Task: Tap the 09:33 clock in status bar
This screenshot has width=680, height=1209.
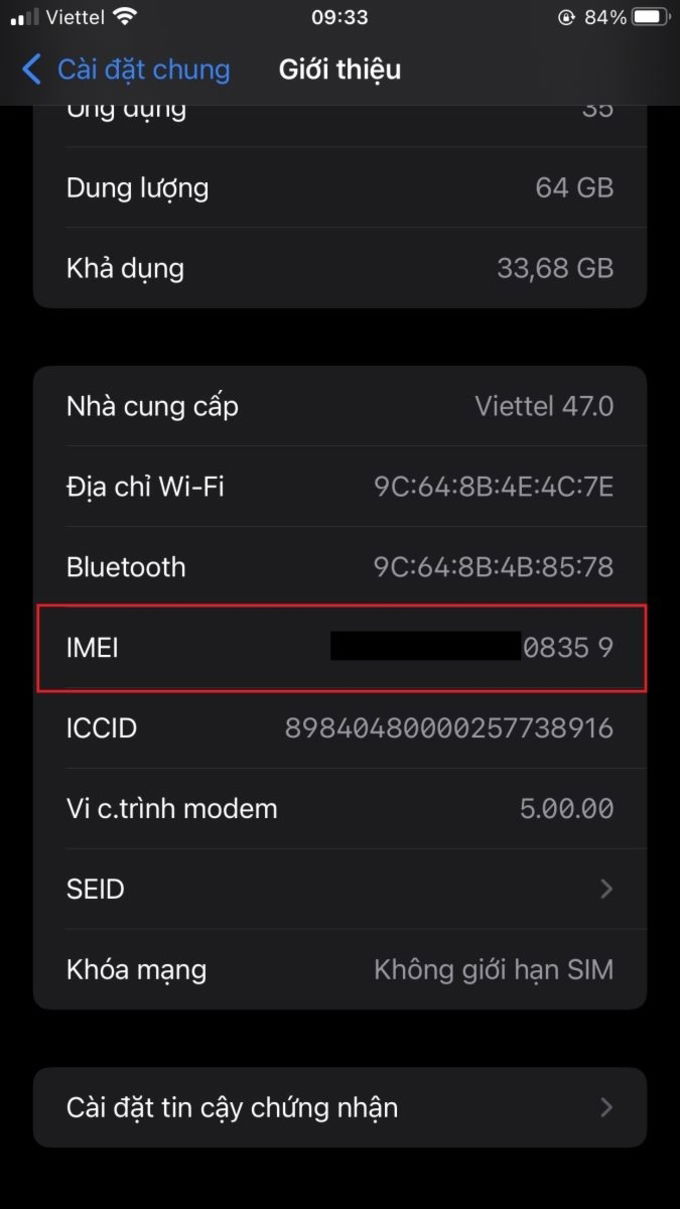Action: point(339,17)
